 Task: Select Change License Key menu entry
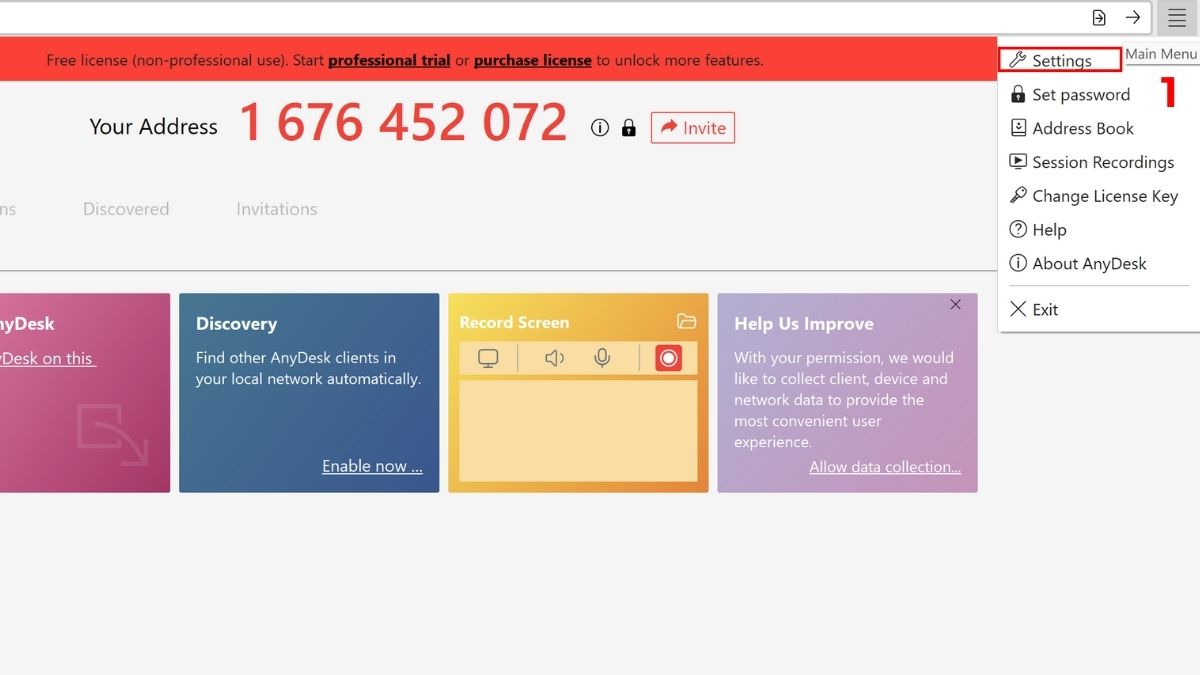[1105, 196]
